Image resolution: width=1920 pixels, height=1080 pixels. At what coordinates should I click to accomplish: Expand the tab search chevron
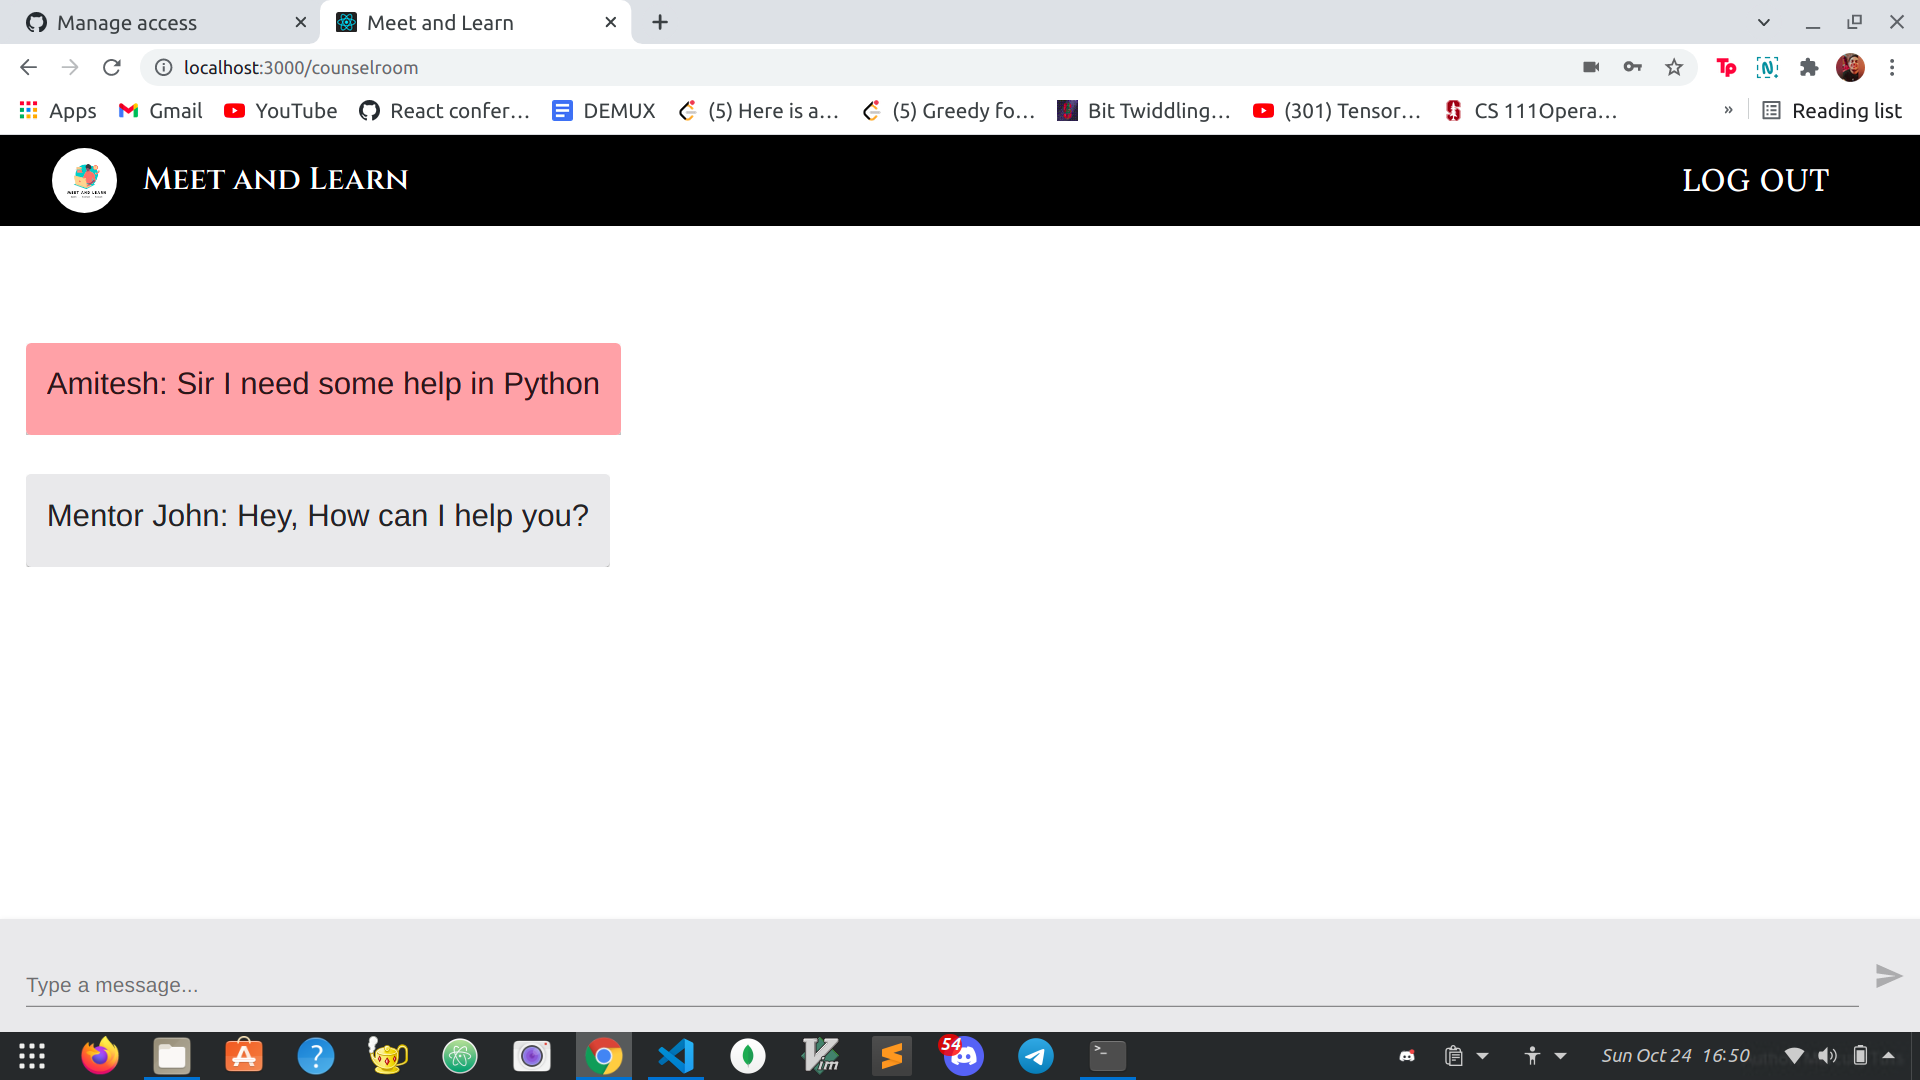pyautogui.click(x=1763, y=22)
